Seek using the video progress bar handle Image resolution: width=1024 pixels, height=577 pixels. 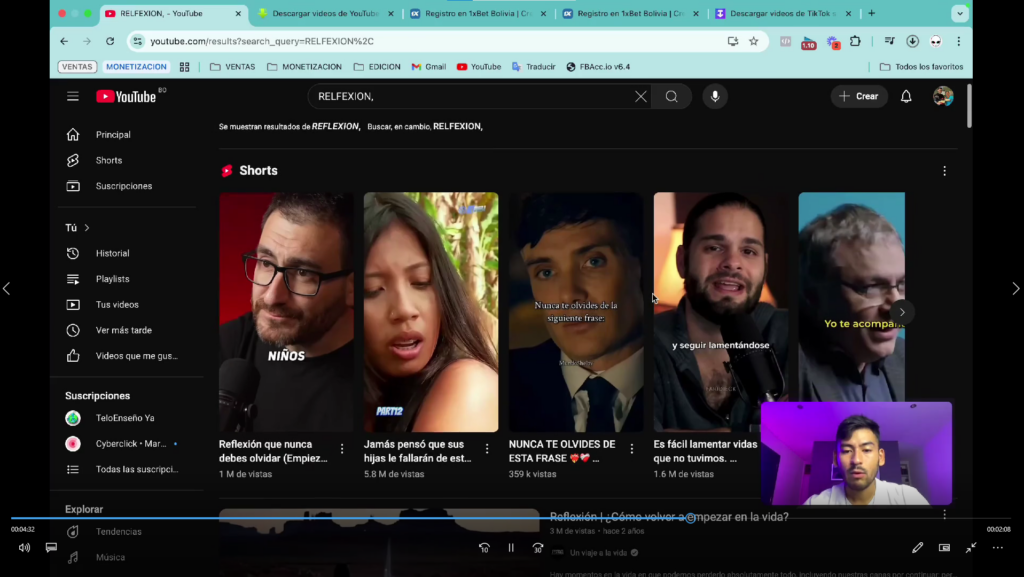pyautogui.click(x=690, y=518)
